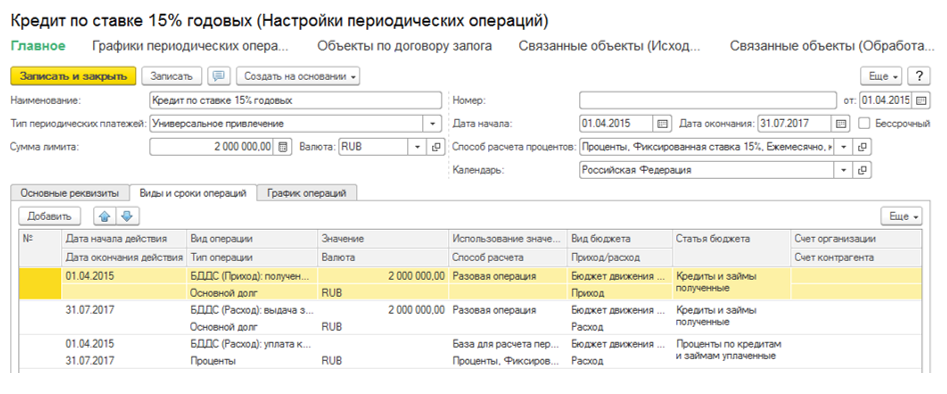Viewport: 947px width, 394px height.
Task: Move row down with the down arrow
Action: tap(126, 216)
